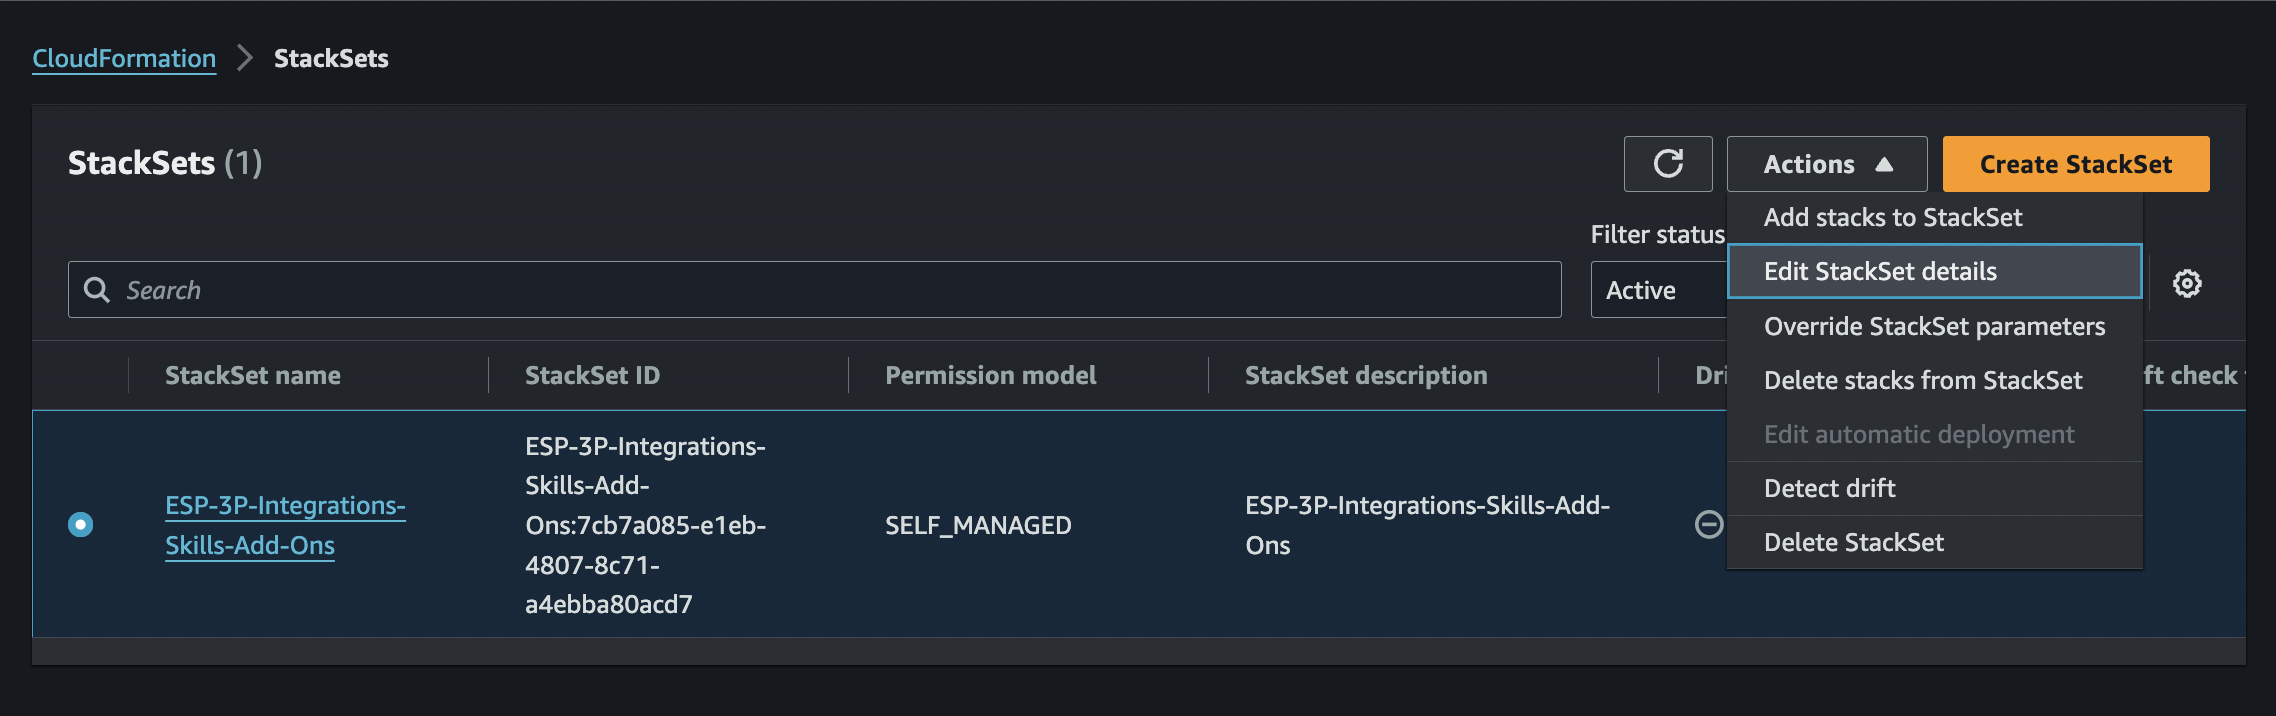Image resolution: width=2276 pixels, height=716 pixels.
Task: Click the StackSets breadcrumb text
Action: [x=331, y=58]
